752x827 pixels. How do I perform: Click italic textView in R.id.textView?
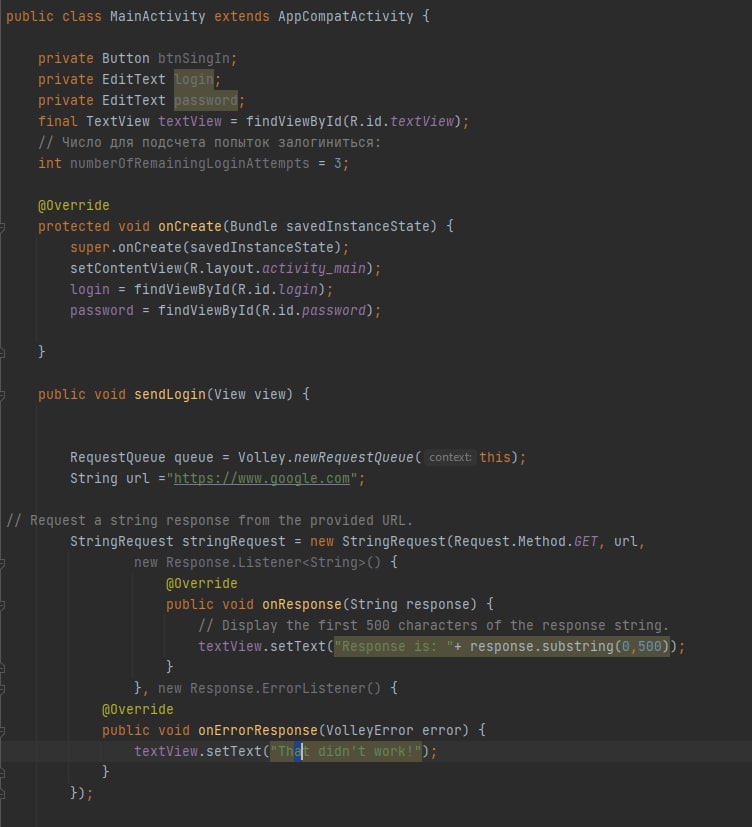tap(422, 121)
